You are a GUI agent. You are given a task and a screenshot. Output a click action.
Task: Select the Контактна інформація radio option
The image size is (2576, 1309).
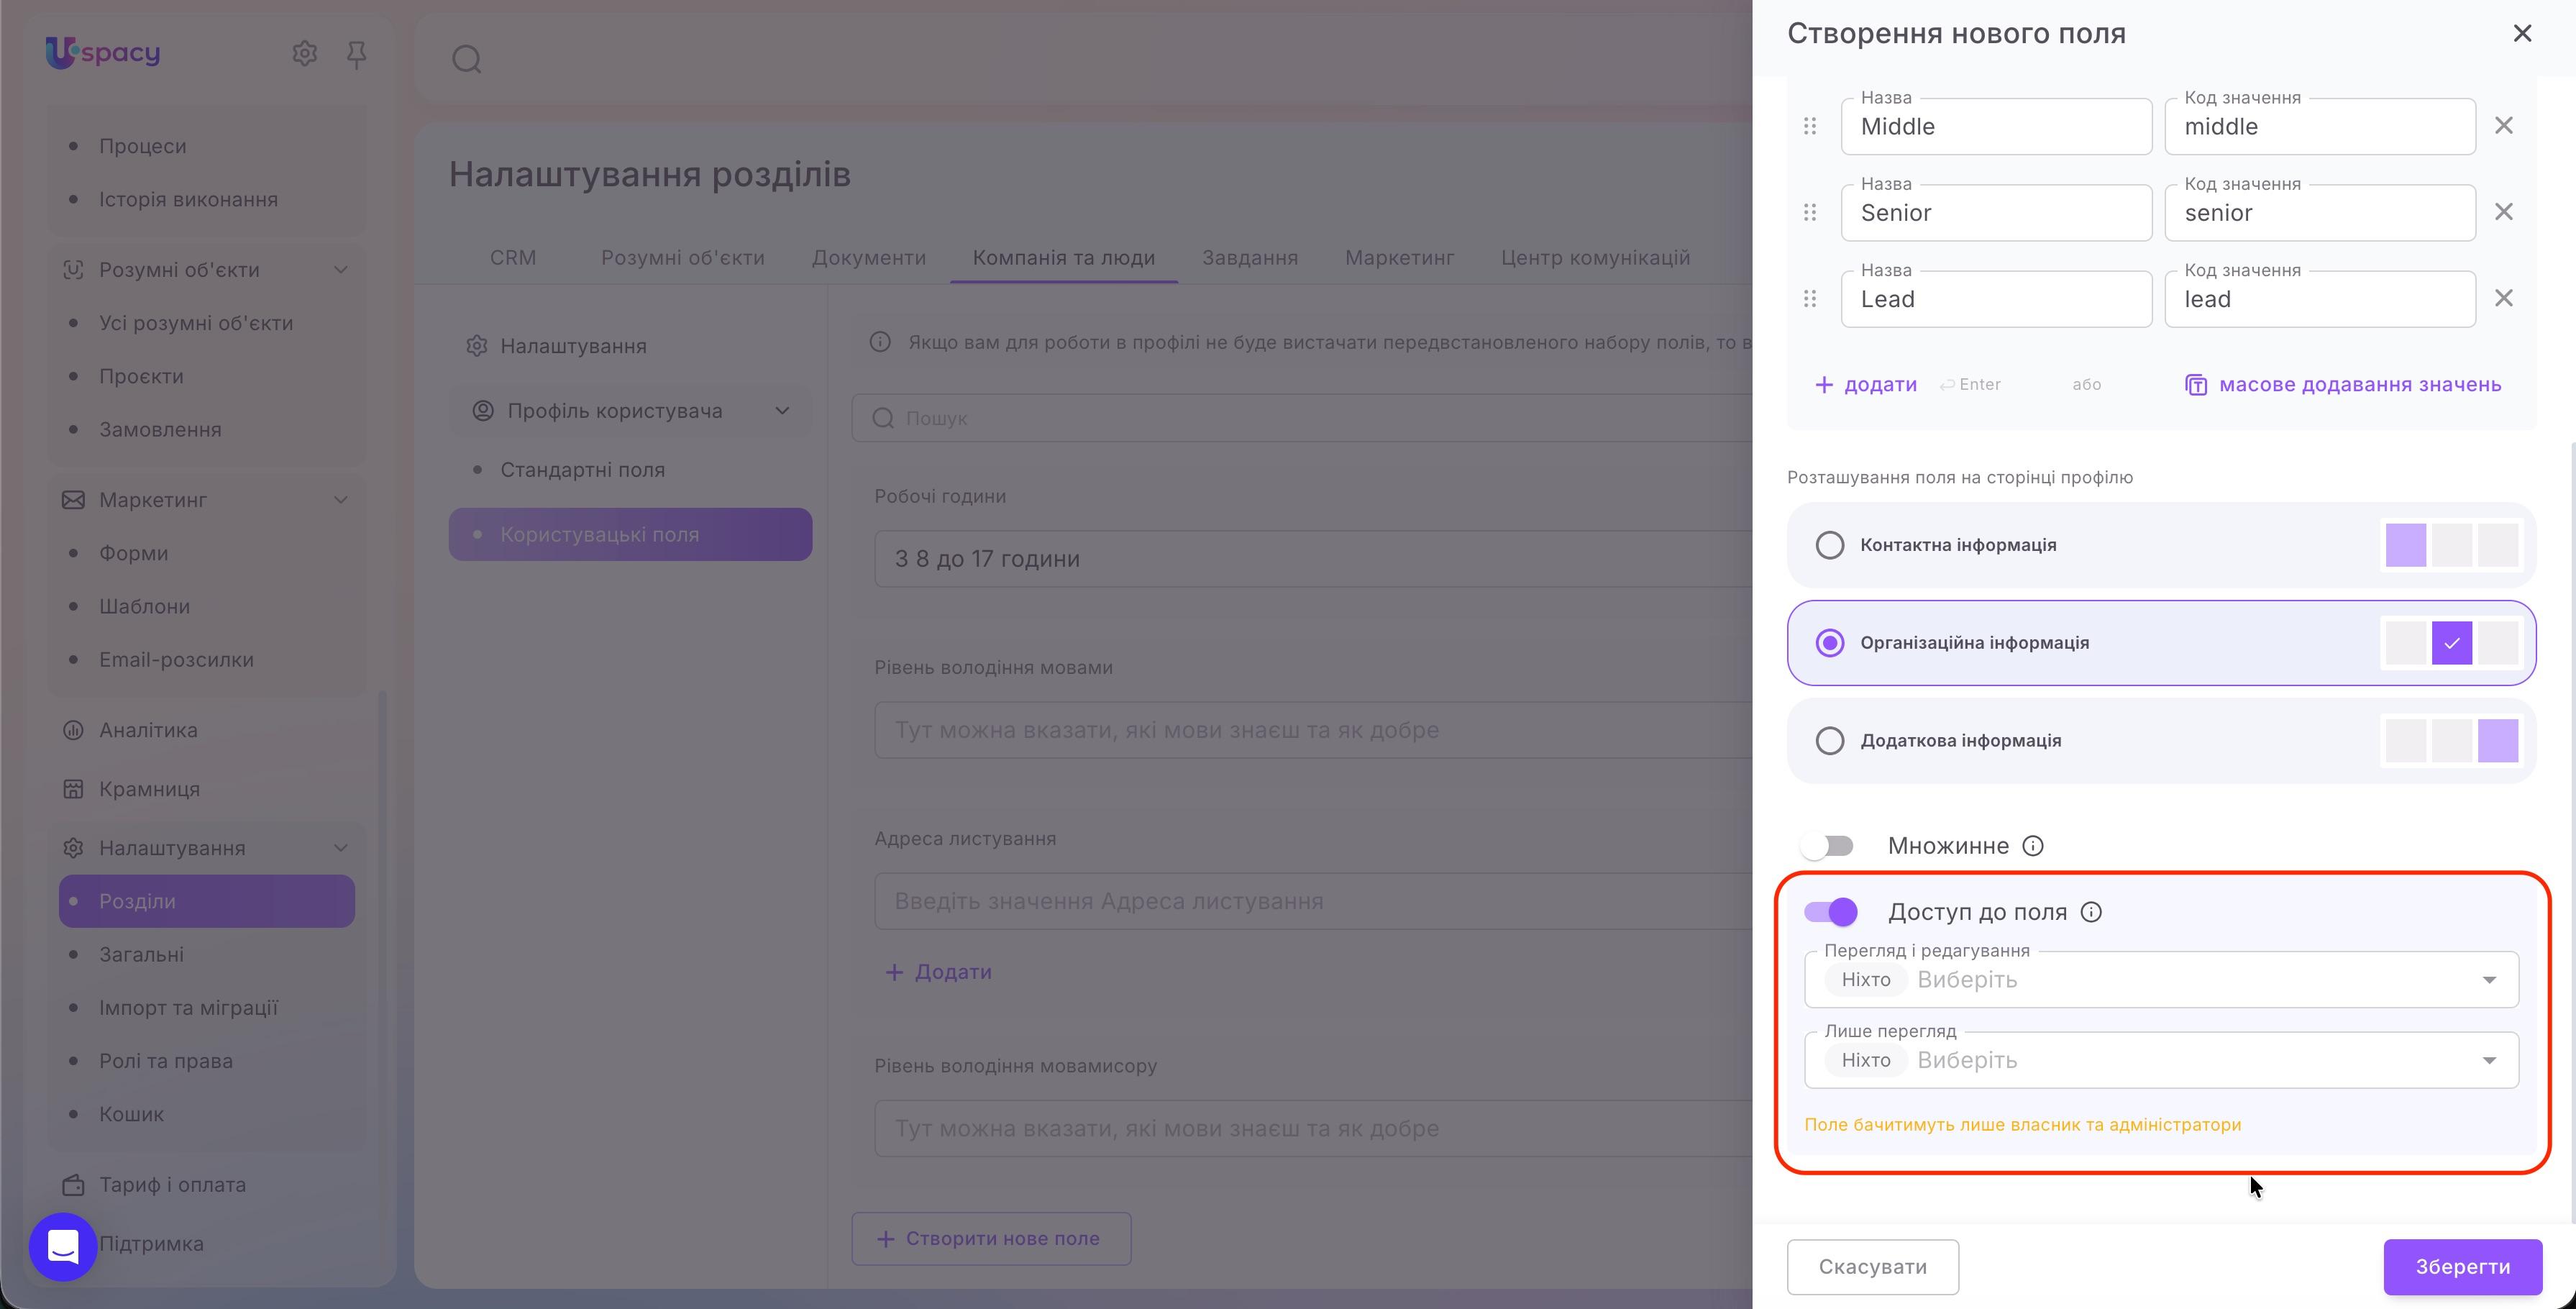(1830, 545)
